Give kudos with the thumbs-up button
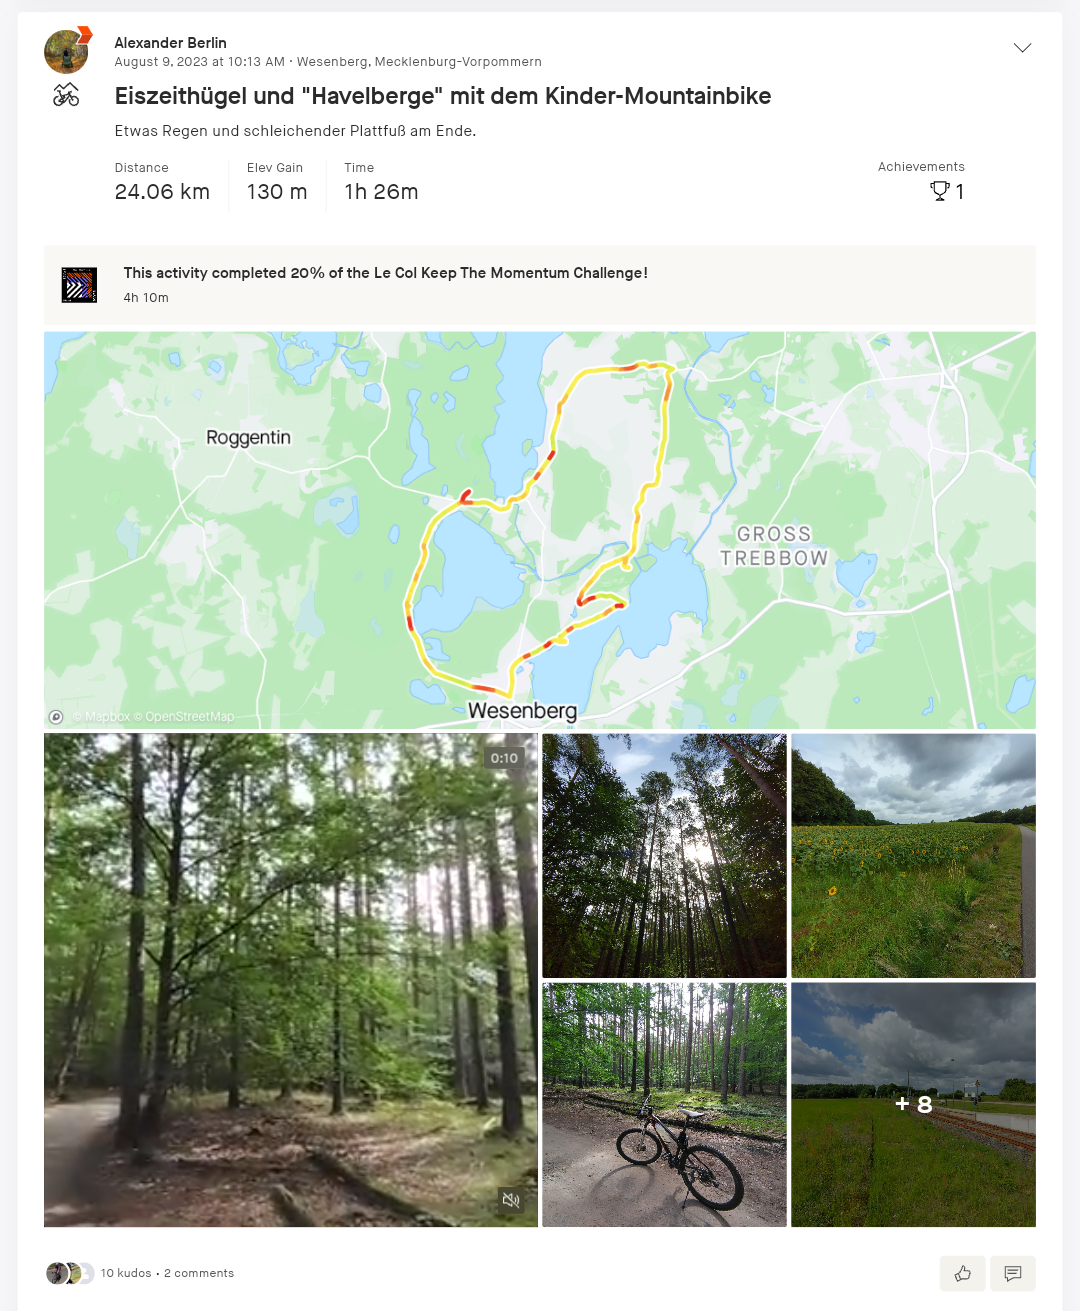The width and height of the screenshot is (1080, 1311). coord(963,1273)
